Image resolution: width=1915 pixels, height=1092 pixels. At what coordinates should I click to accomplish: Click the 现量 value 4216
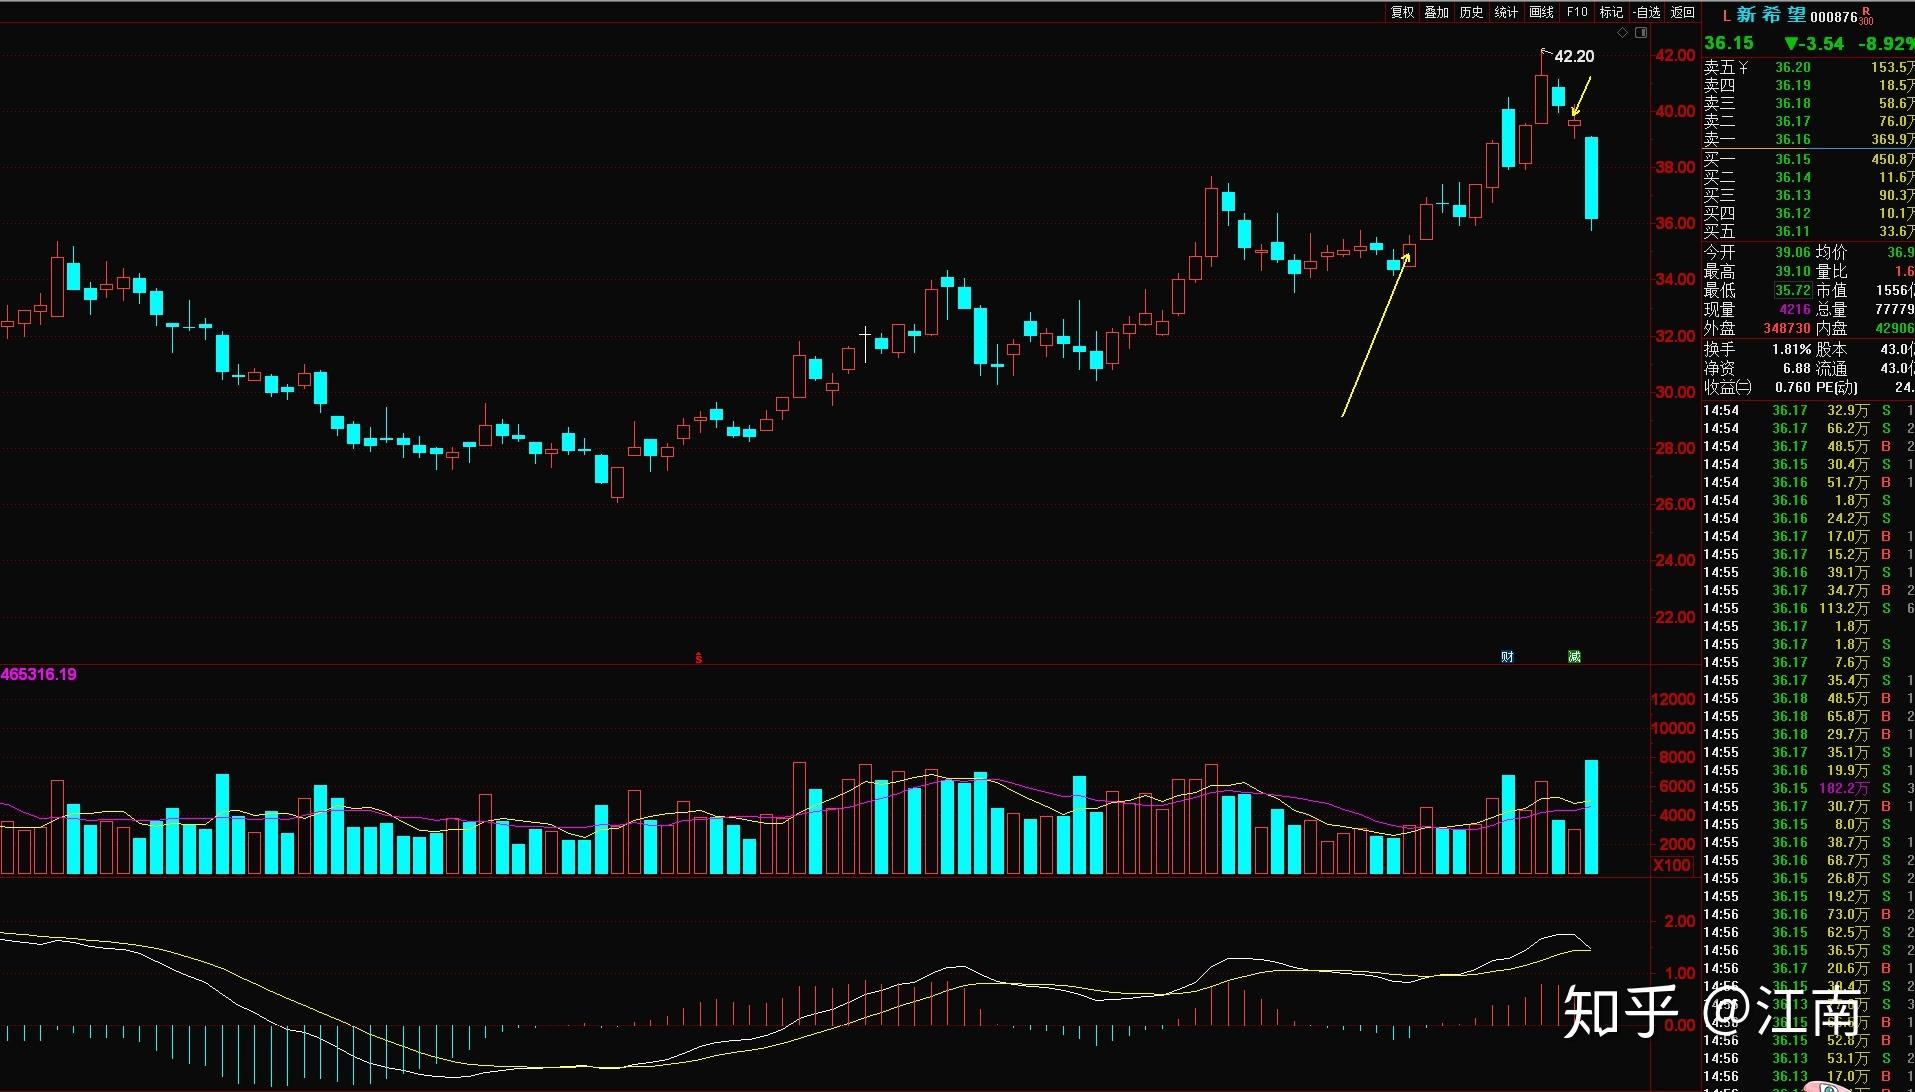pos(1795,310)
